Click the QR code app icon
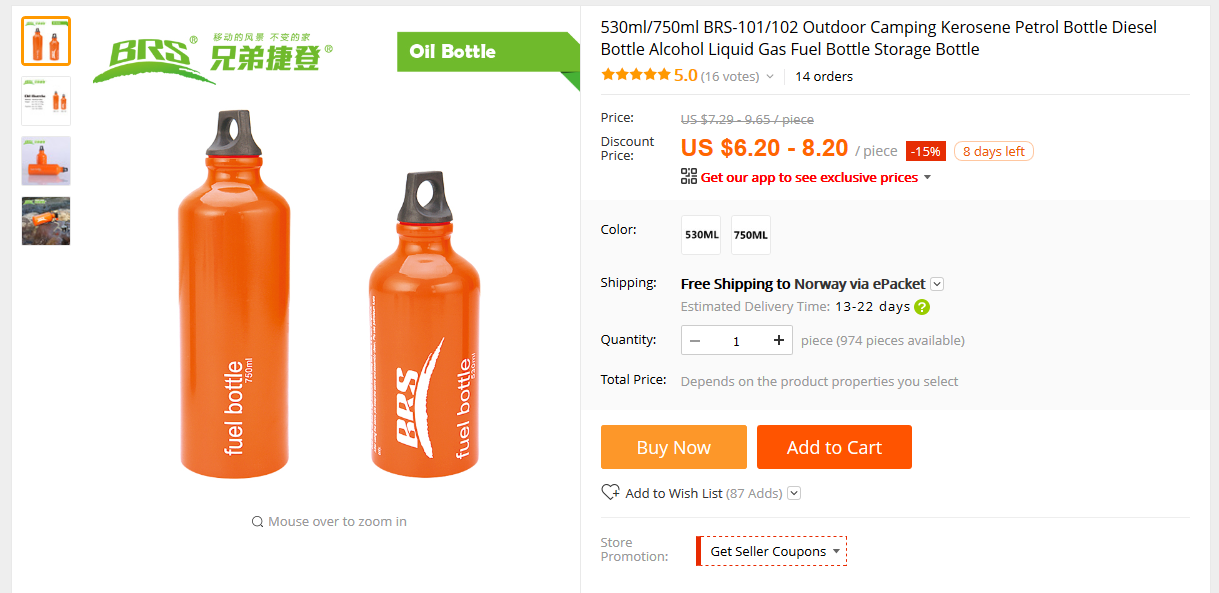Screen dimensions: 1219x593 688,177
